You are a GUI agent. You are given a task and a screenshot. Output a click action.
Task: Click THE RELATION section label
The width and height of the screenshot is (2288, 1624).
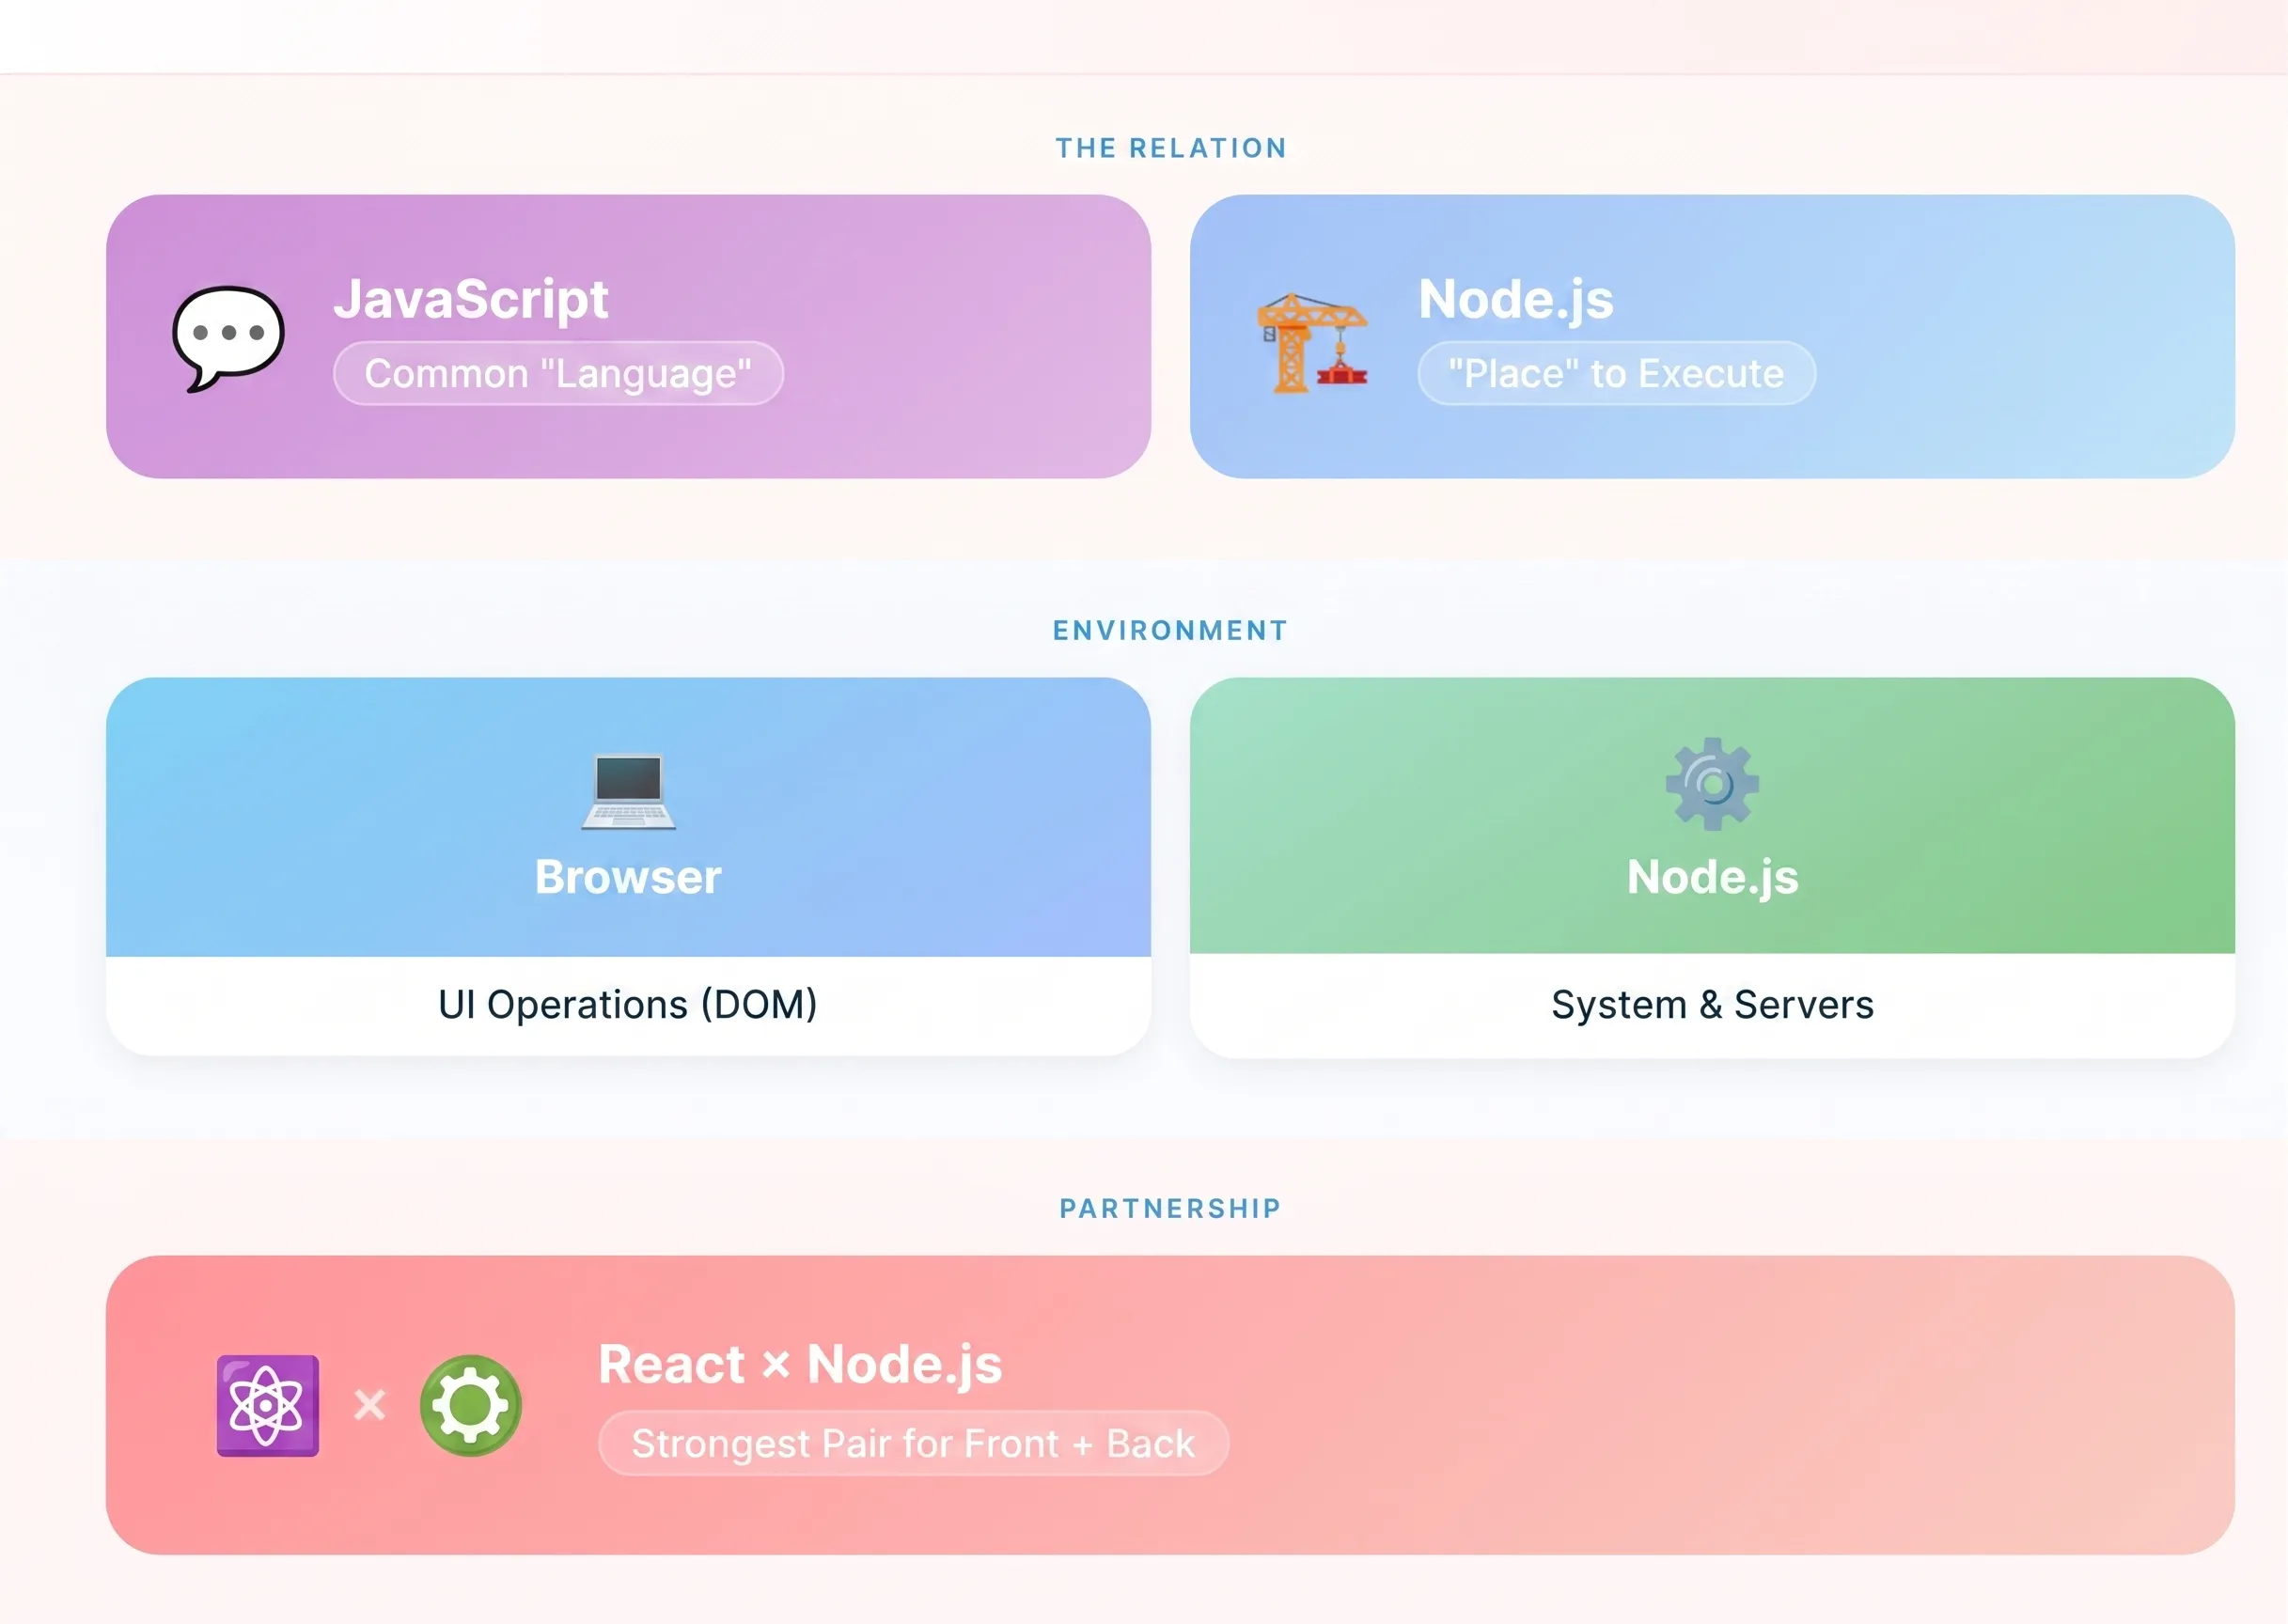(x=1171, y=148)
